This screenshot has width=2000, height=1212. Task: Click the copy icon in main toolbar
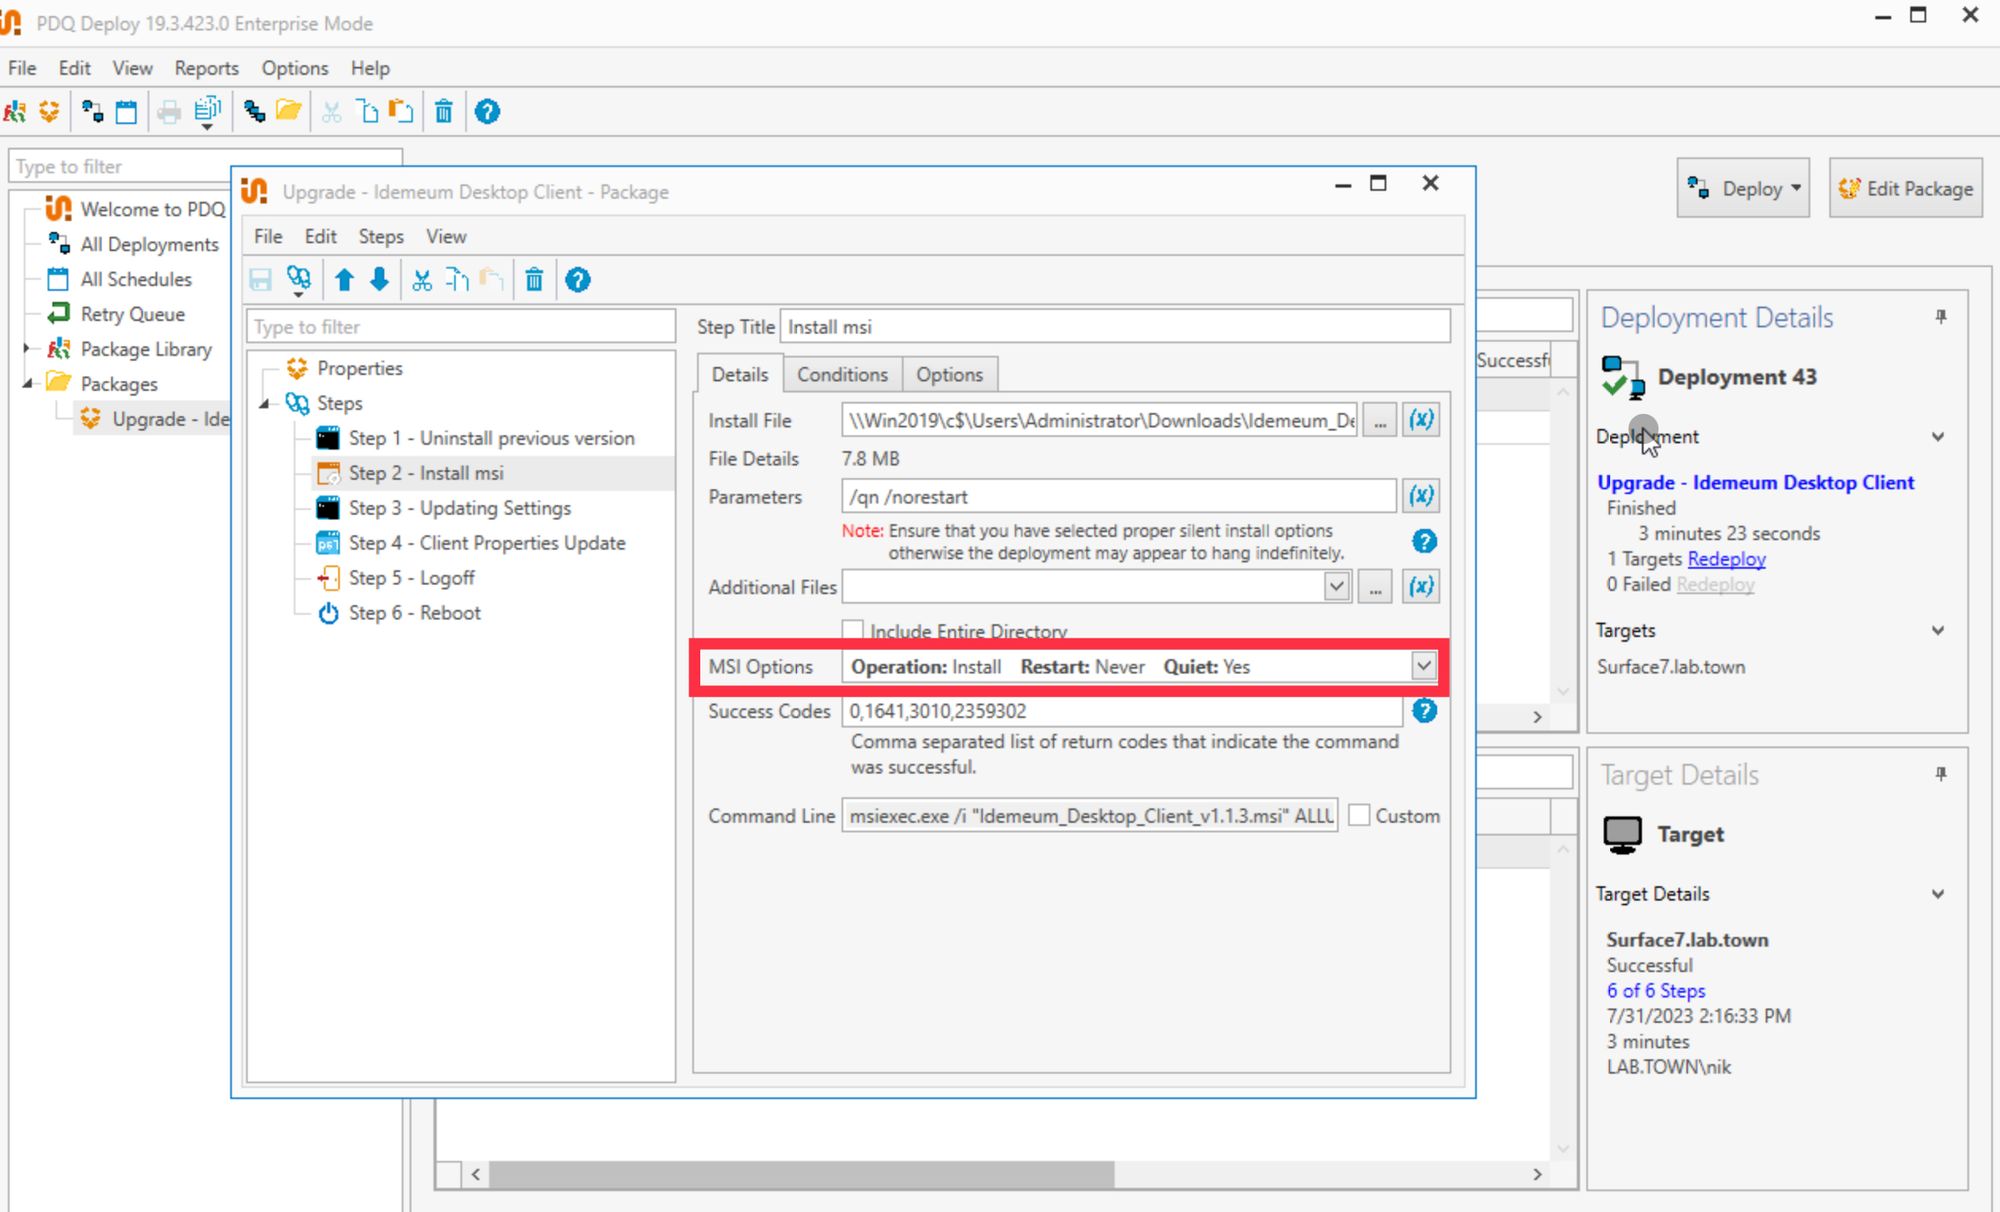pyautogui.click(x=367, y=111)
